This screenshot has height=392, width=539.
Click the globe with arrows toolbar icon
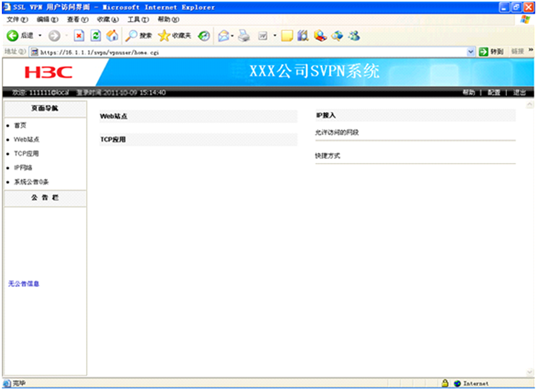pos(337,35)
